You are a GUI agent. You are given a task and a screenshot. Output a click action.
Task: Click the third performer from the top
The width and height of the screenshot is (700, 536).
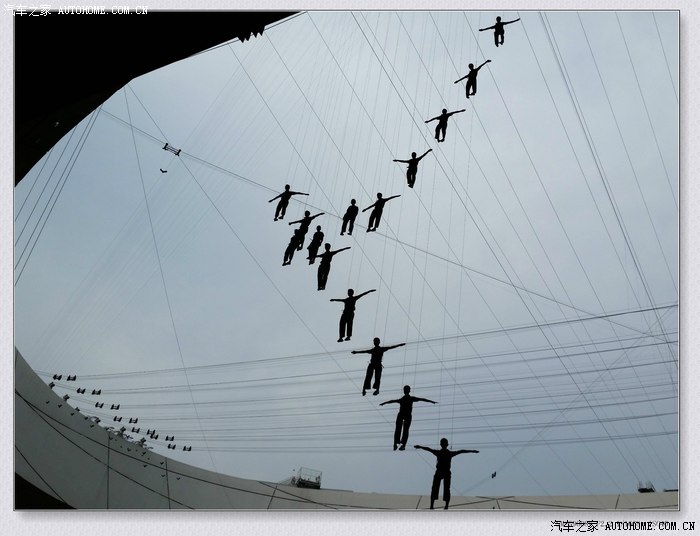tap(442, 124)
